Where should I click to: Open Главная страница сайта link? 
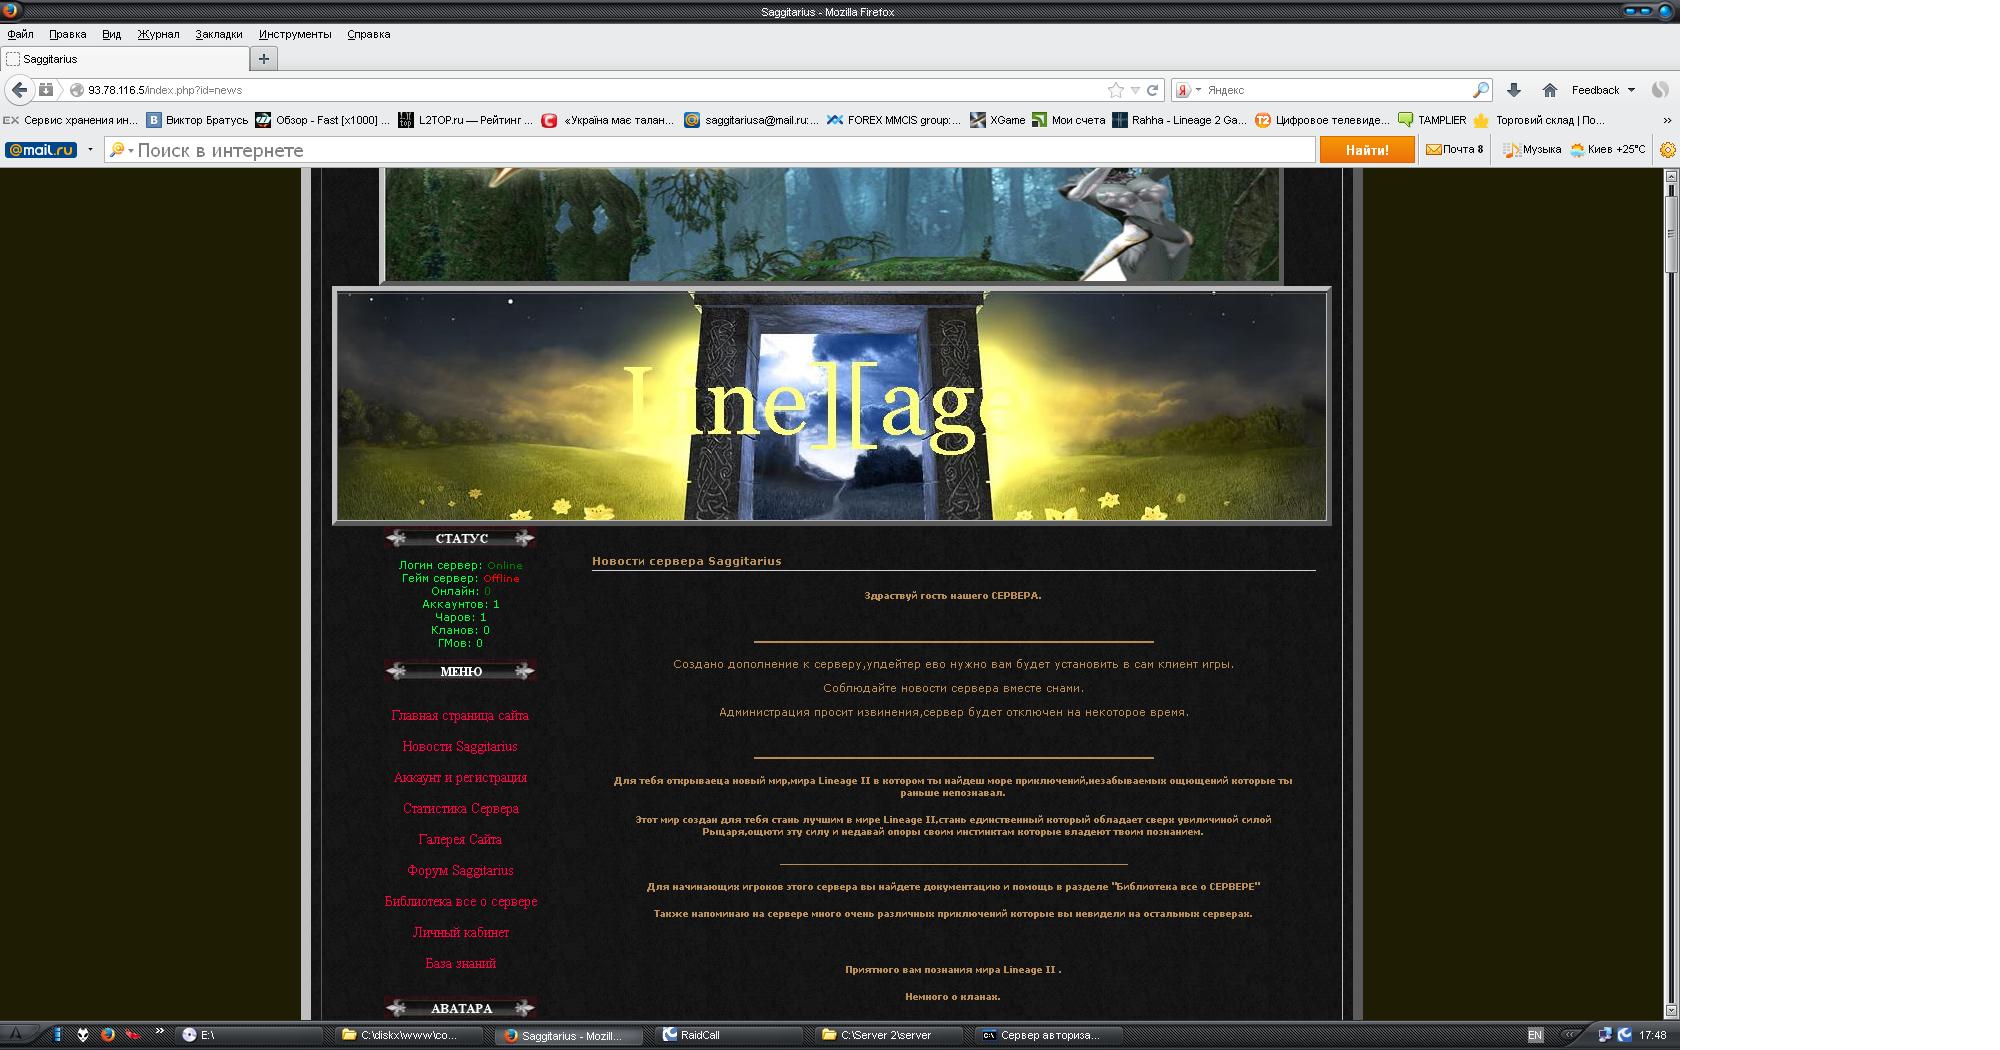point(460,716)
